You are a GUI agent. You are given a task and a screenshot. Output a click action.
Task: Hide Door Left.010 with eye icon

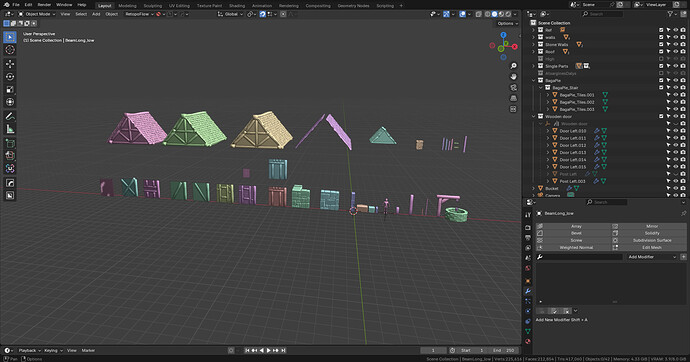pyautogui.click(x=675, y=131)
